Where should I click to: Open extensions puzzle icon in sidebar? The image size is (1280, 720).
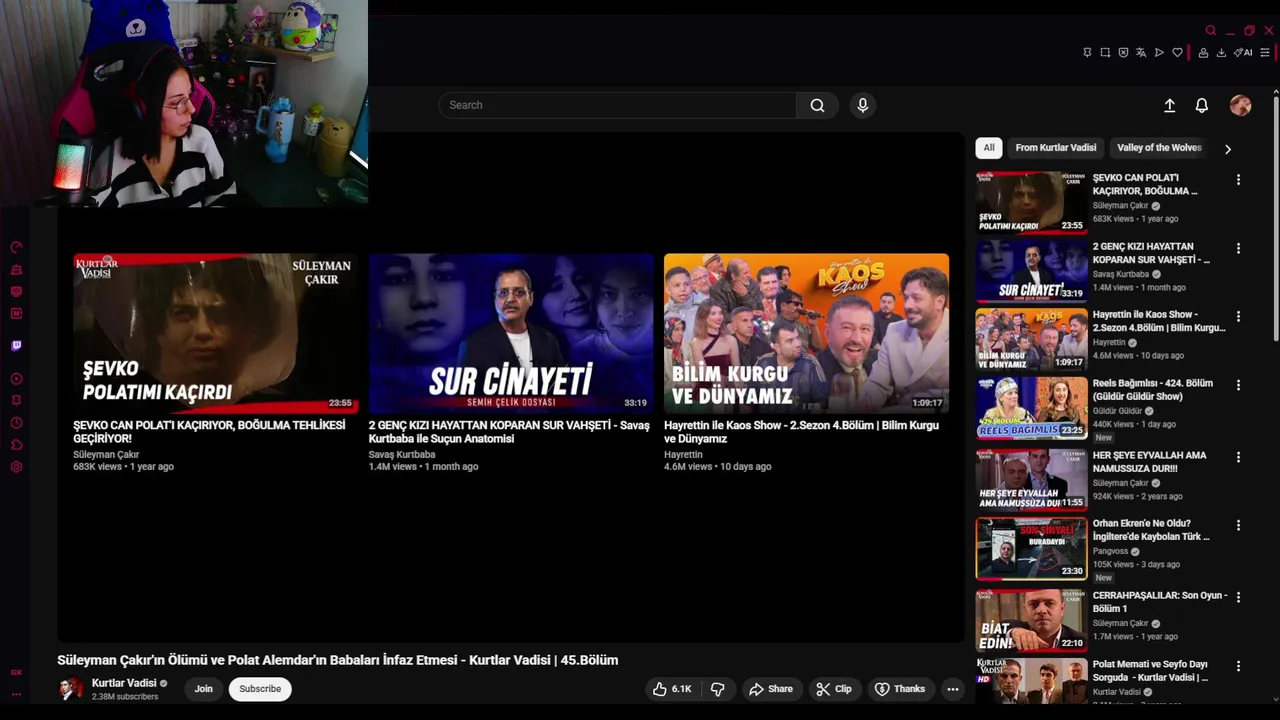pos(16,445)
